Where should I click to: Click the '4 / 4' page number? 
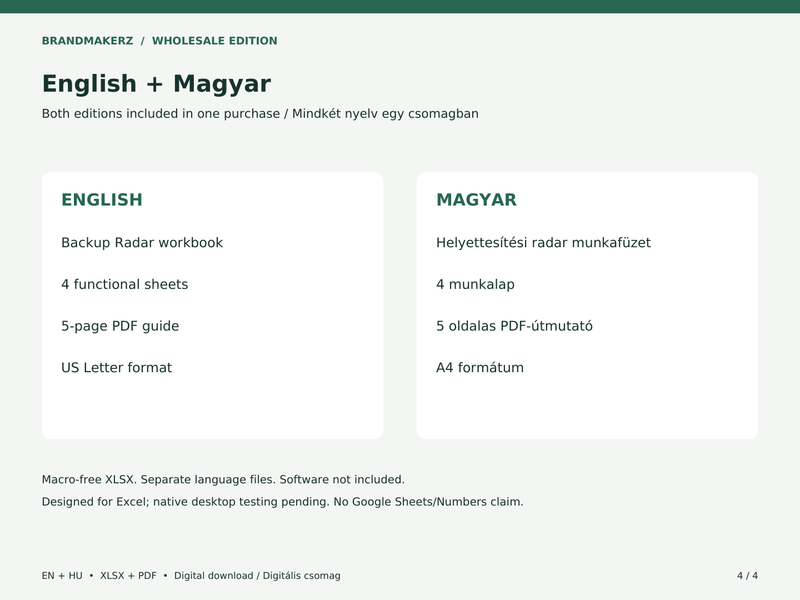point(747,576)
